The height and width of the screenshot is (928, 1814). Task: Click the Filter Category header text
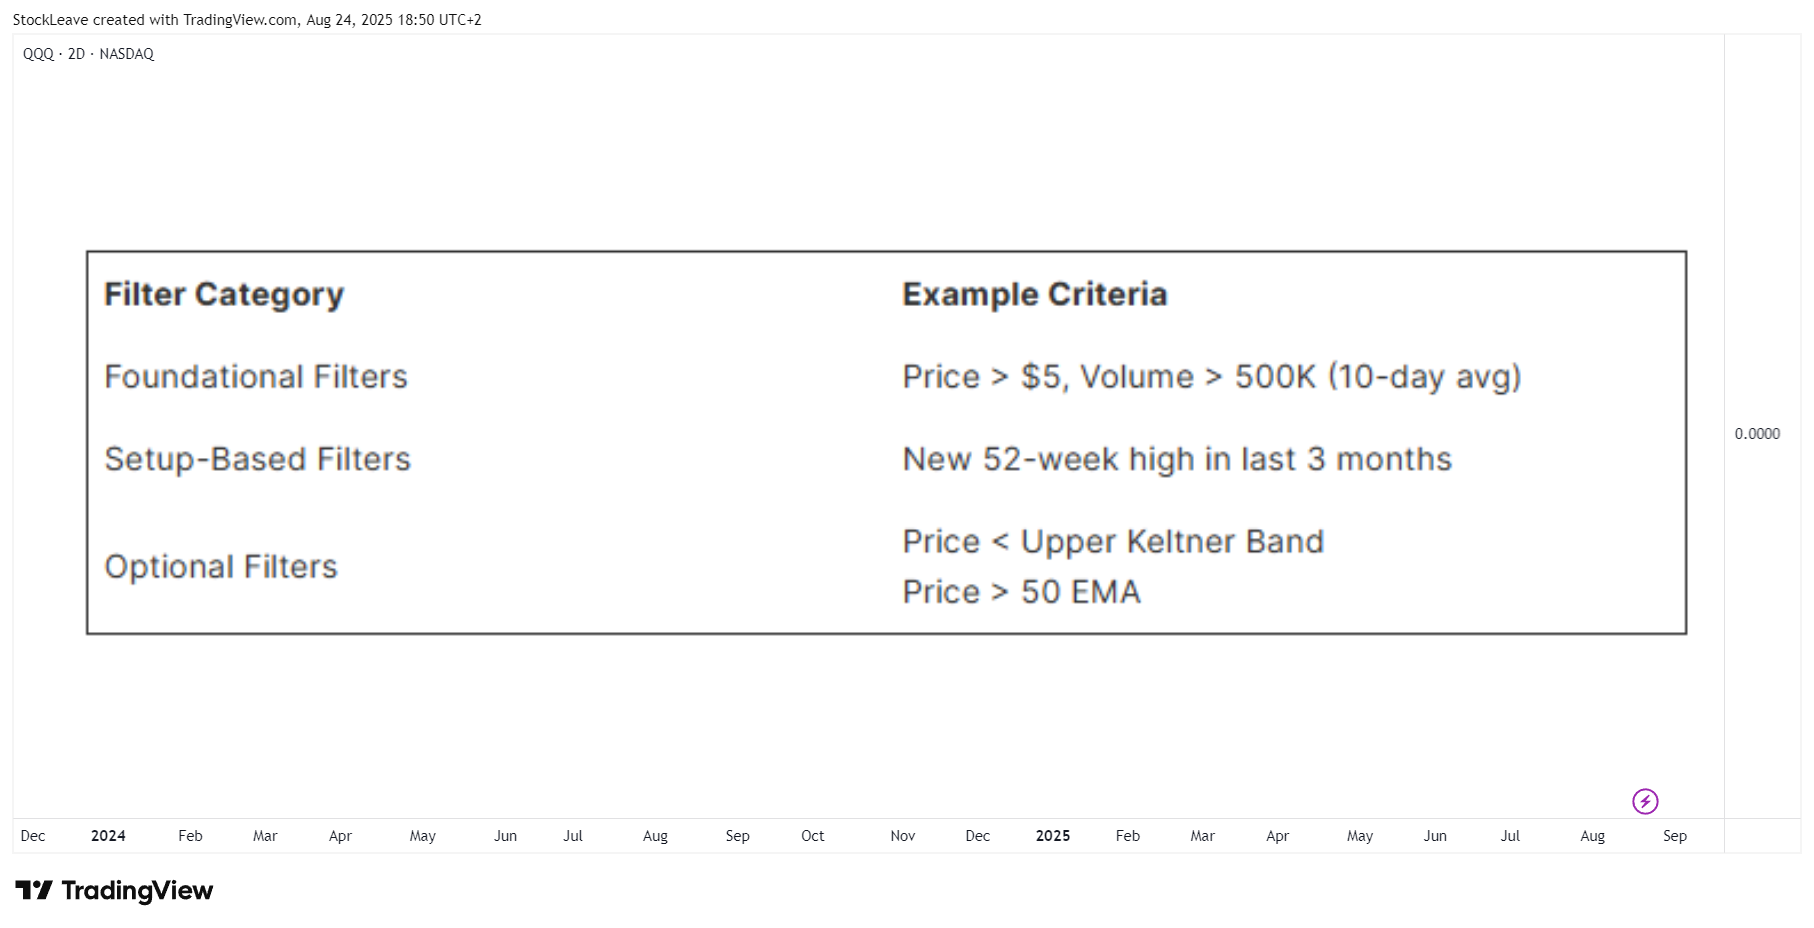tap(224, 295)
